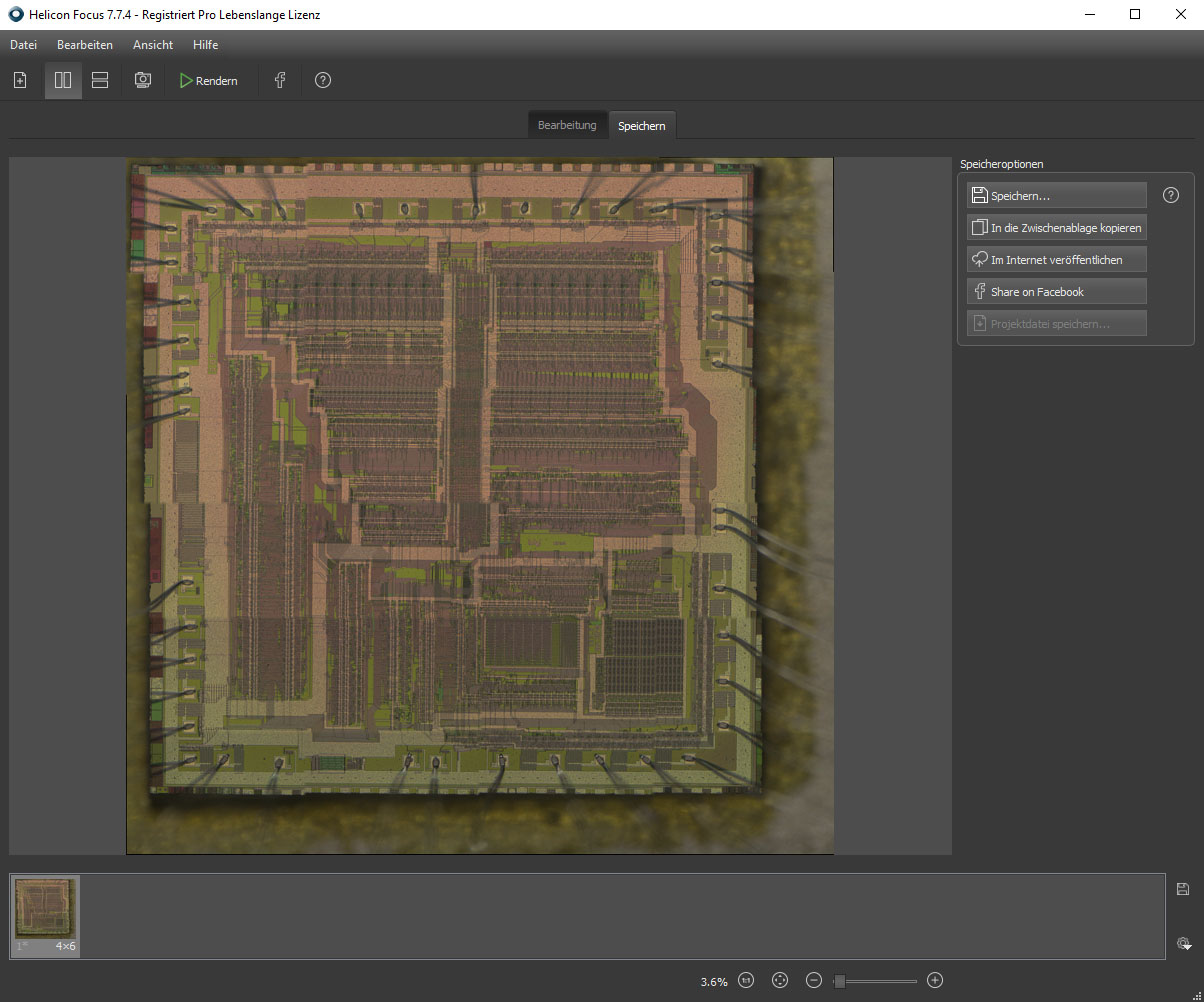Viewport: 1204px width, 1002px height.
Task: Switch to horizontal split view layout
Action: coord(100,81)
